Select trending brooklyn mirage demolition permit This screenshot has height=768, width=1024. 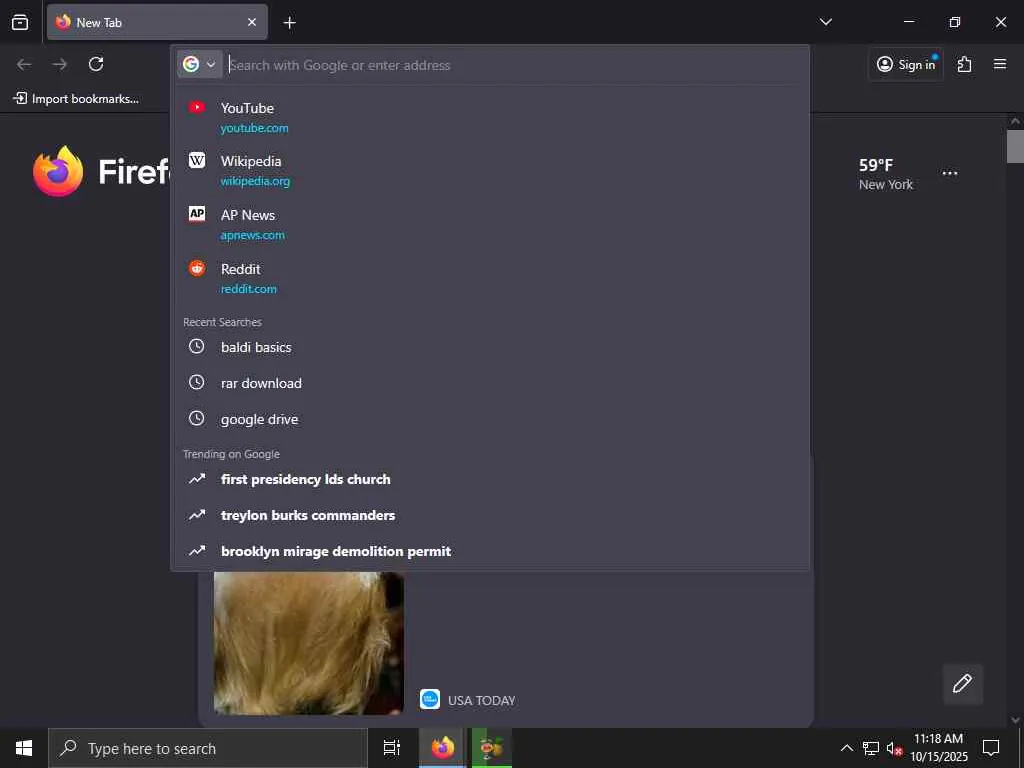click(x=490, y=551)
